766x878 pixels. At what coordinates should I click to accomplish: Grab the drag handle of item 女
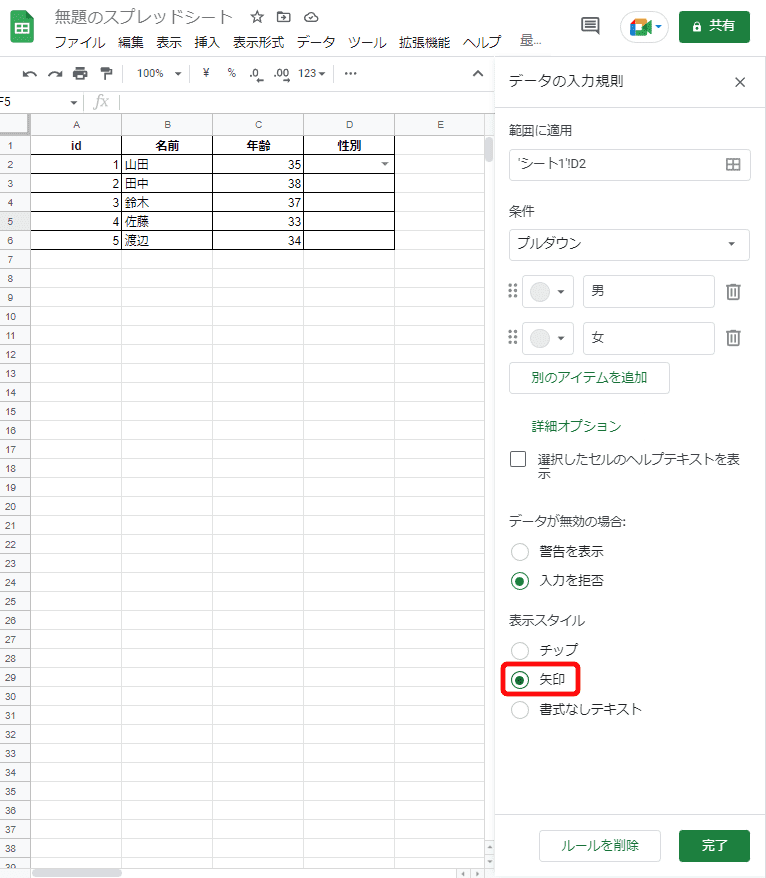(512, 337)
